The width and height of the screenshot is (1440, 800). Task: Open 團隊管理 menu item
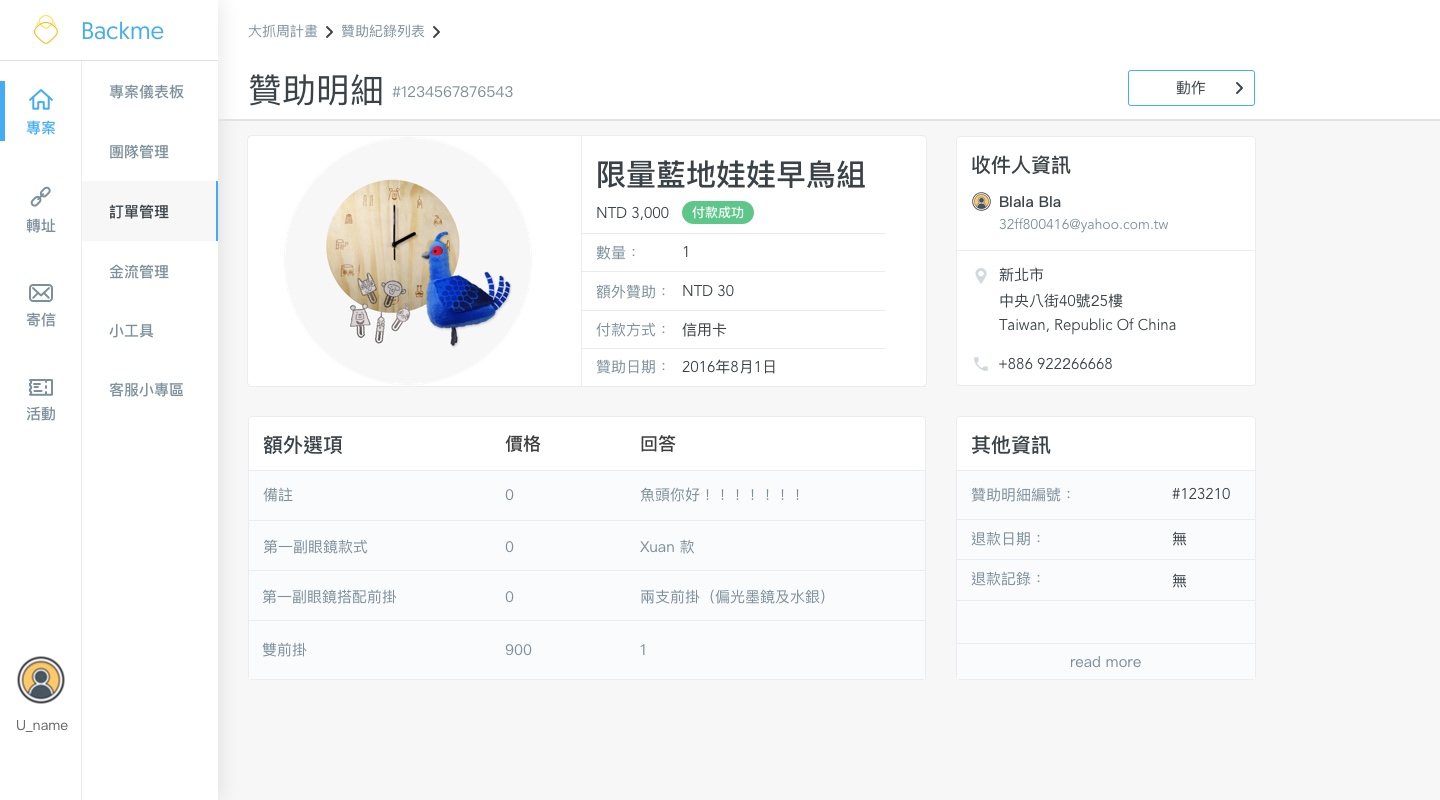(139, 152)
